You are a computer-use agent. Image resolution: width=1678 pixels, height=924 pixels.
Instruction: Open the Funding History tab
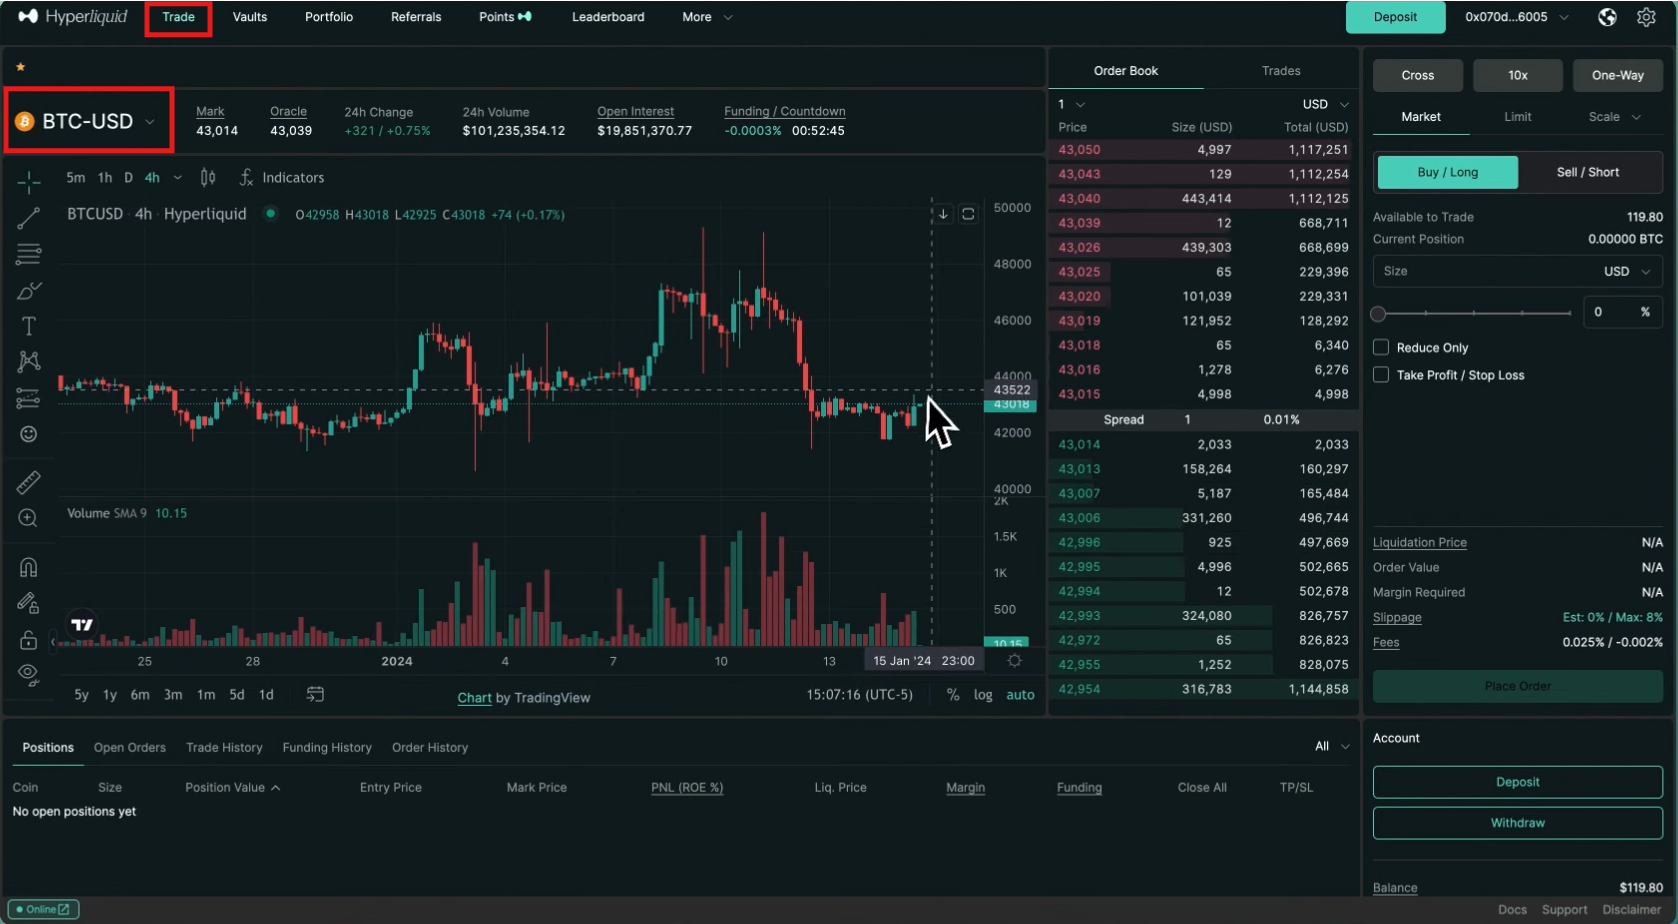click(x=327, y=747)
